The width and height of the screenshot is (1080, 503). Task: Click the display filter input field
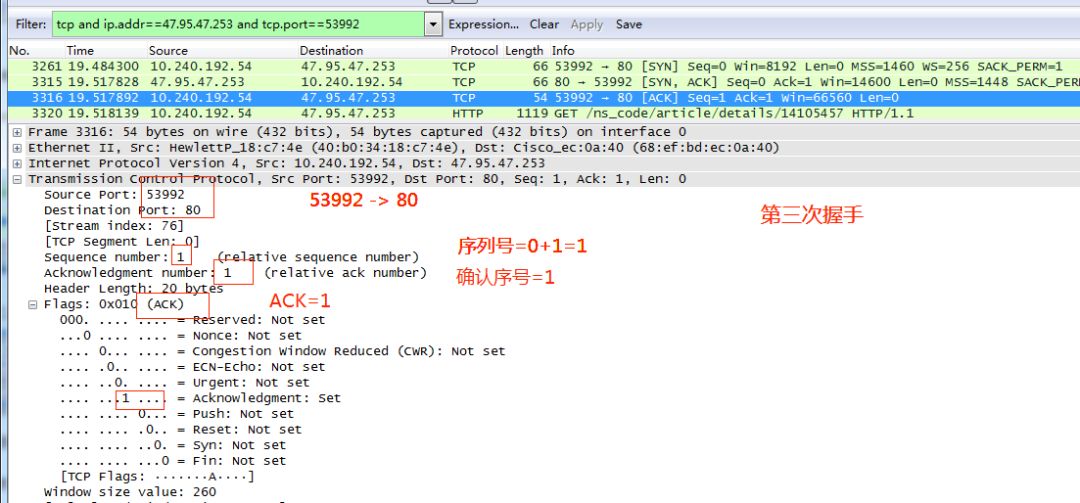(239, 24)
